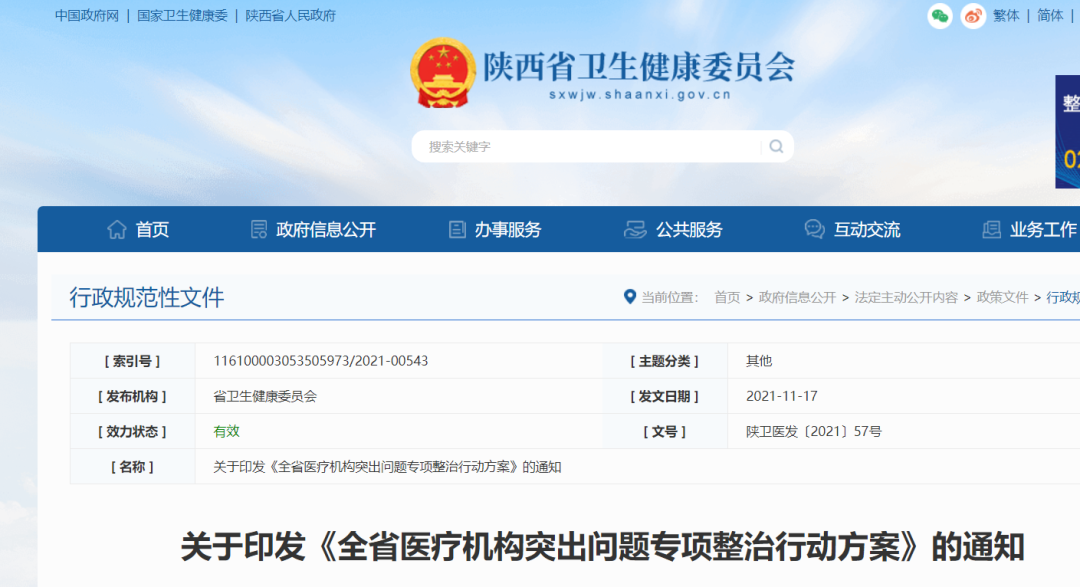This screenshot has width=1080, height=587.
Task: Click the WeChat icon in top bar
Action: point(940,16)
